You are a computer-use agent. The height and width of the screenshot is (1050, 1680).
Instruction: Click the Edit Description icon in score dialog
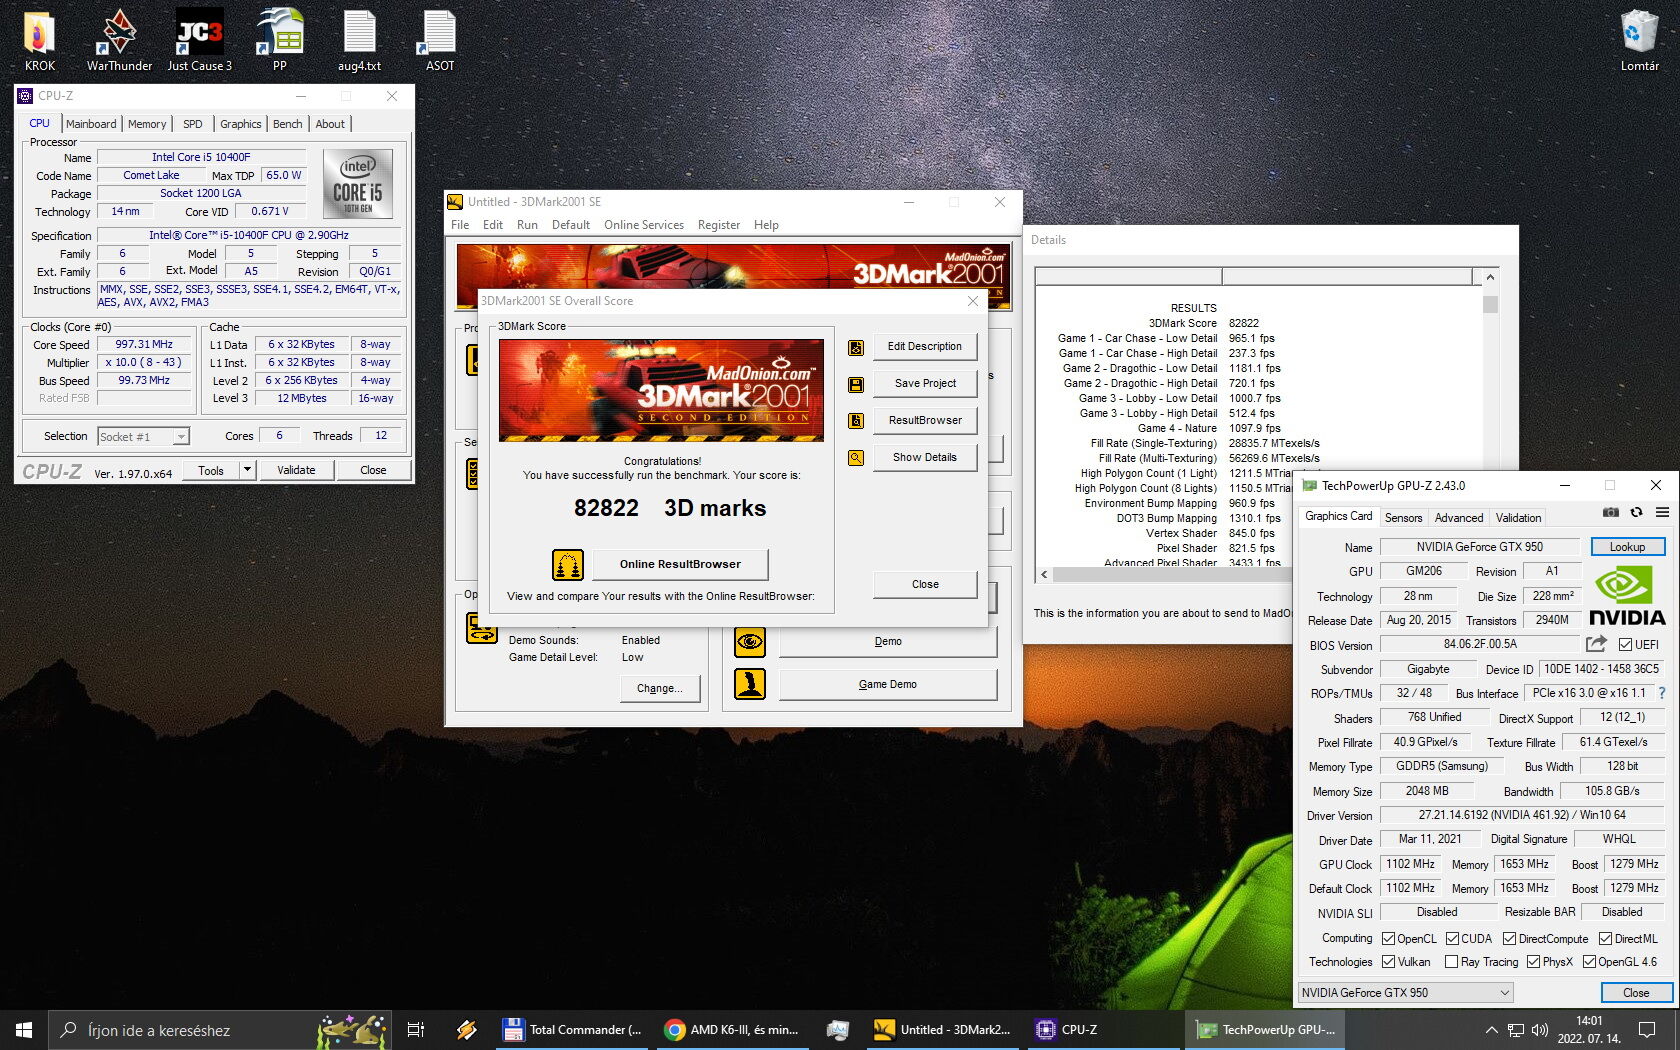pos(856,347)
